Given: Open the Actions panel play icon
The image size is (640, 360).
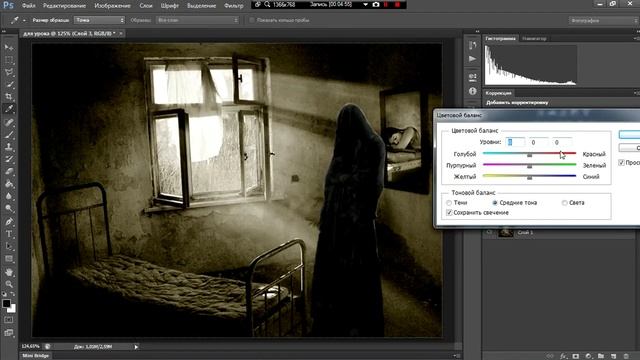Looking at the screenshot, I should pos(473,59).
